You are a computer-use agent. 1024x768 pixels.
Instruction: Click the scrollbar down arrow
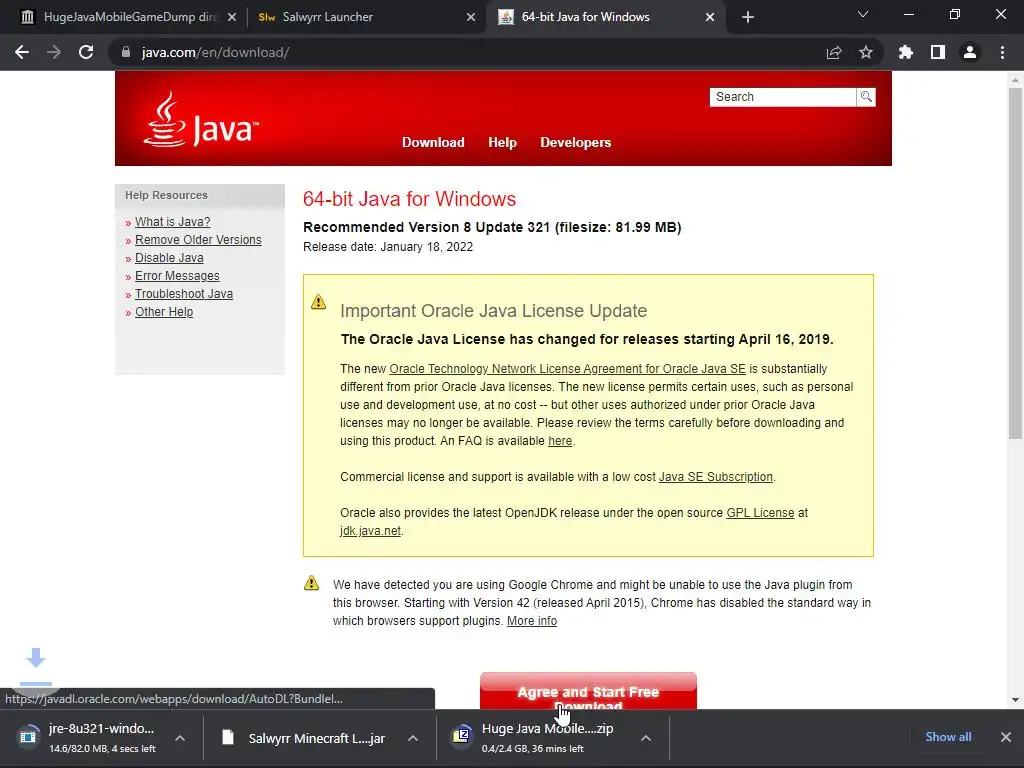coord(1015,699)
